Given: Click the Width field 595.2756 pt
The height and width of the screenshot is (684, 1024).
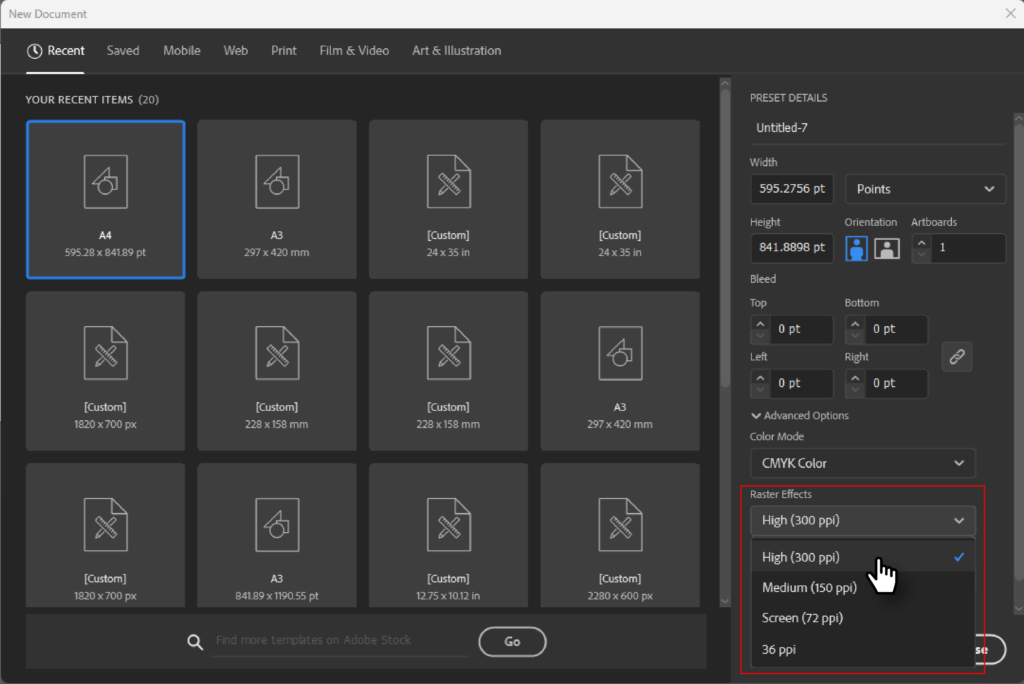Looking at the screenshot, I should click(792, 189).
